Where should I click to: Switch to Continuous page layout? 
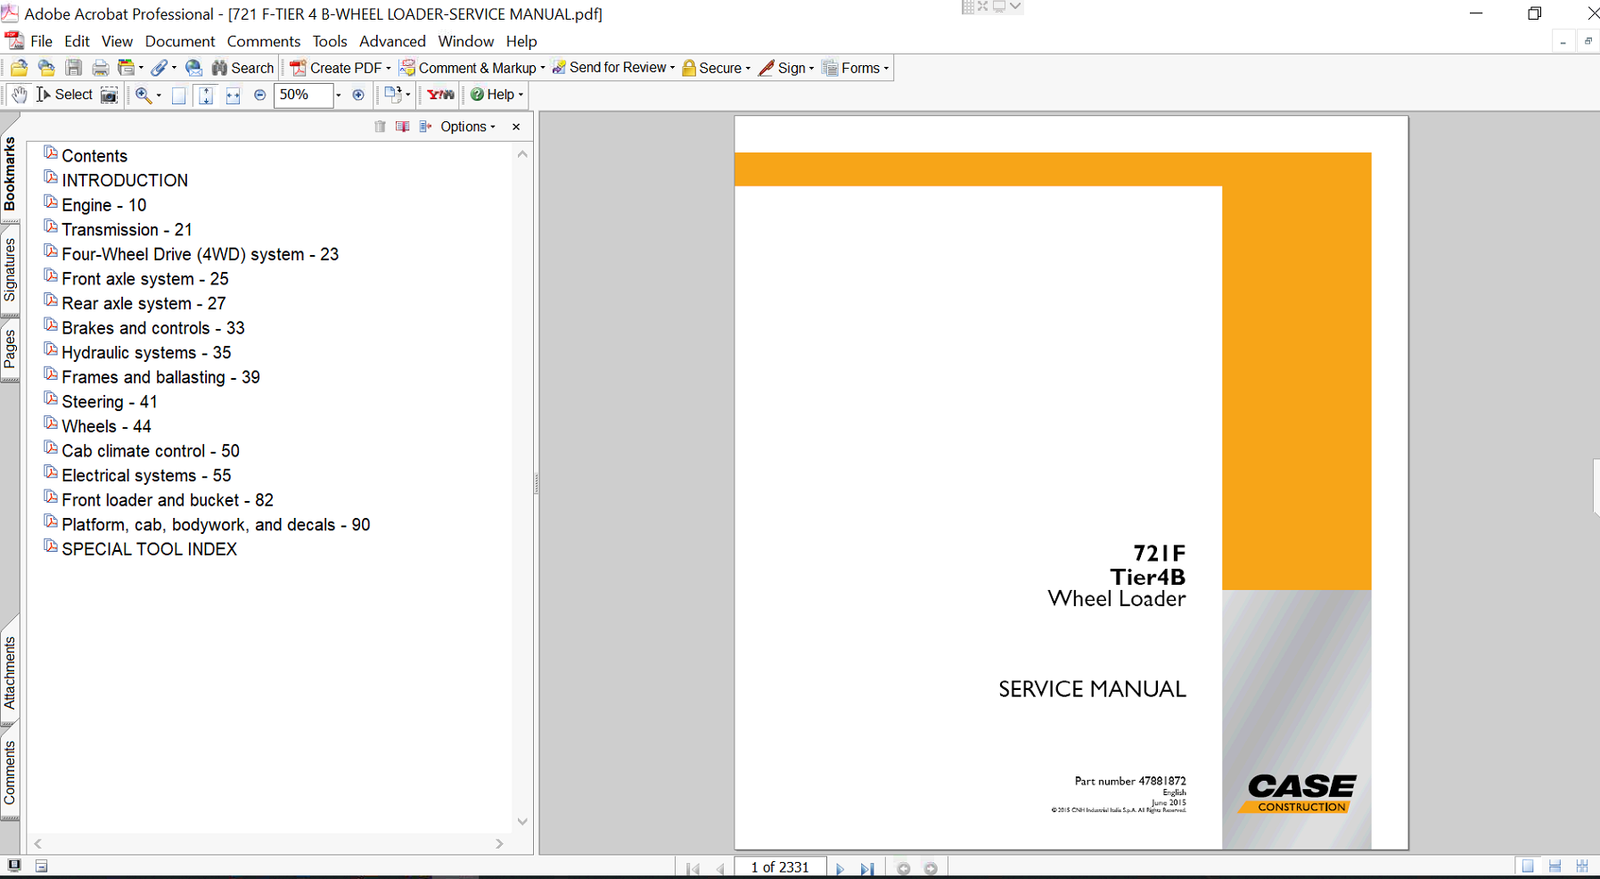(1555, 866)
